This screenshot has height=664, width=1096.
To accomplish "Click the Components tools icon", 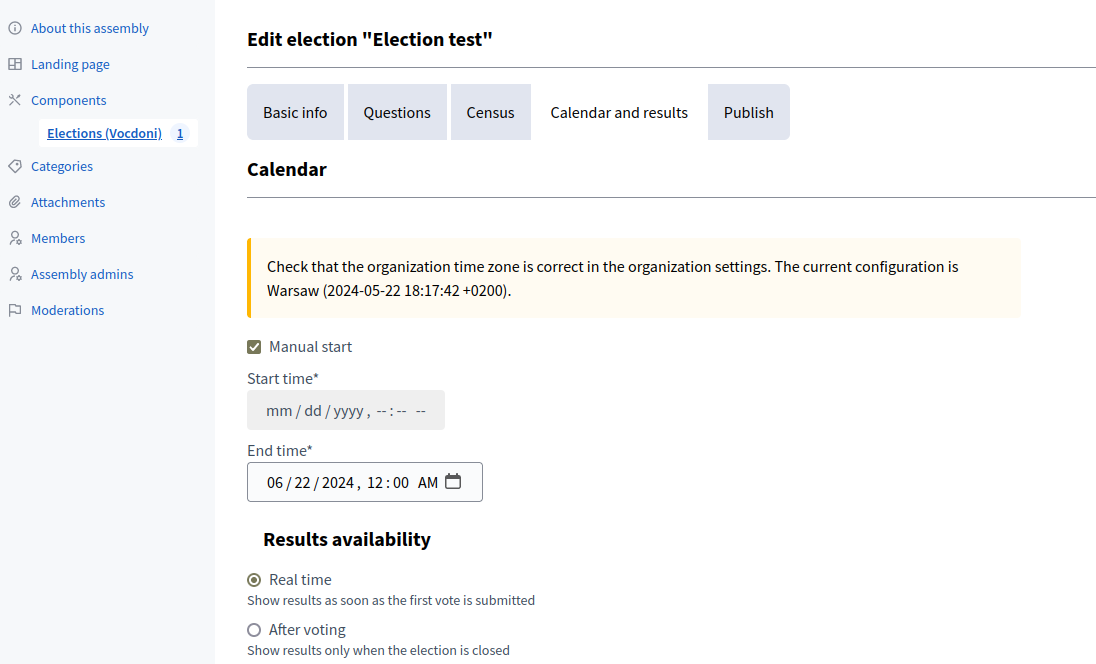I will (x=15, y=100).
